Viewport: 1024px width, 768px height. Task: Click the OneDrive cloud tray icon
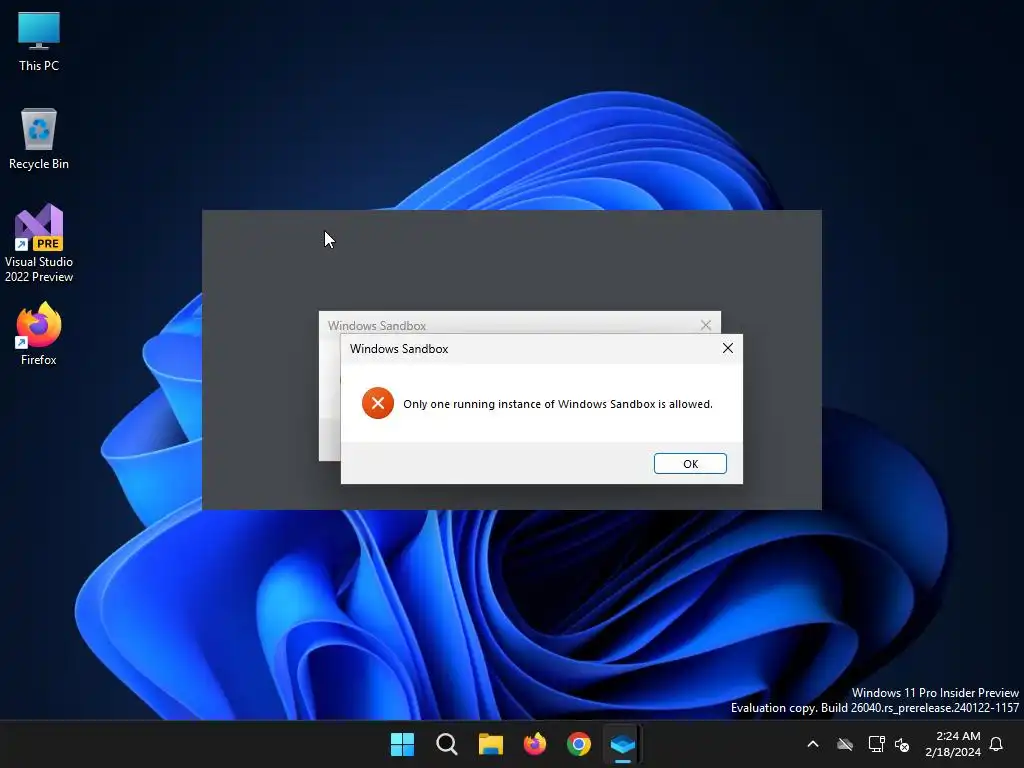(x=845, y=744)
